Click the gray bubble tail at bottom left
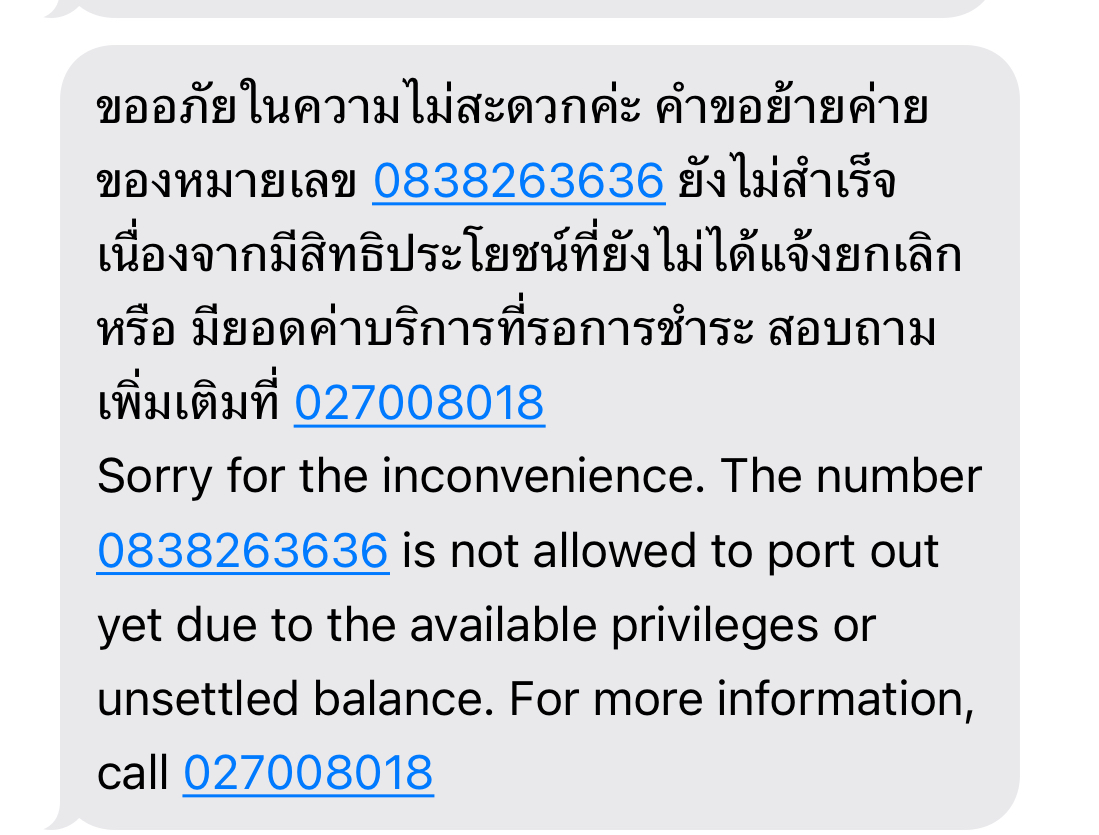 tap(60, 819)
